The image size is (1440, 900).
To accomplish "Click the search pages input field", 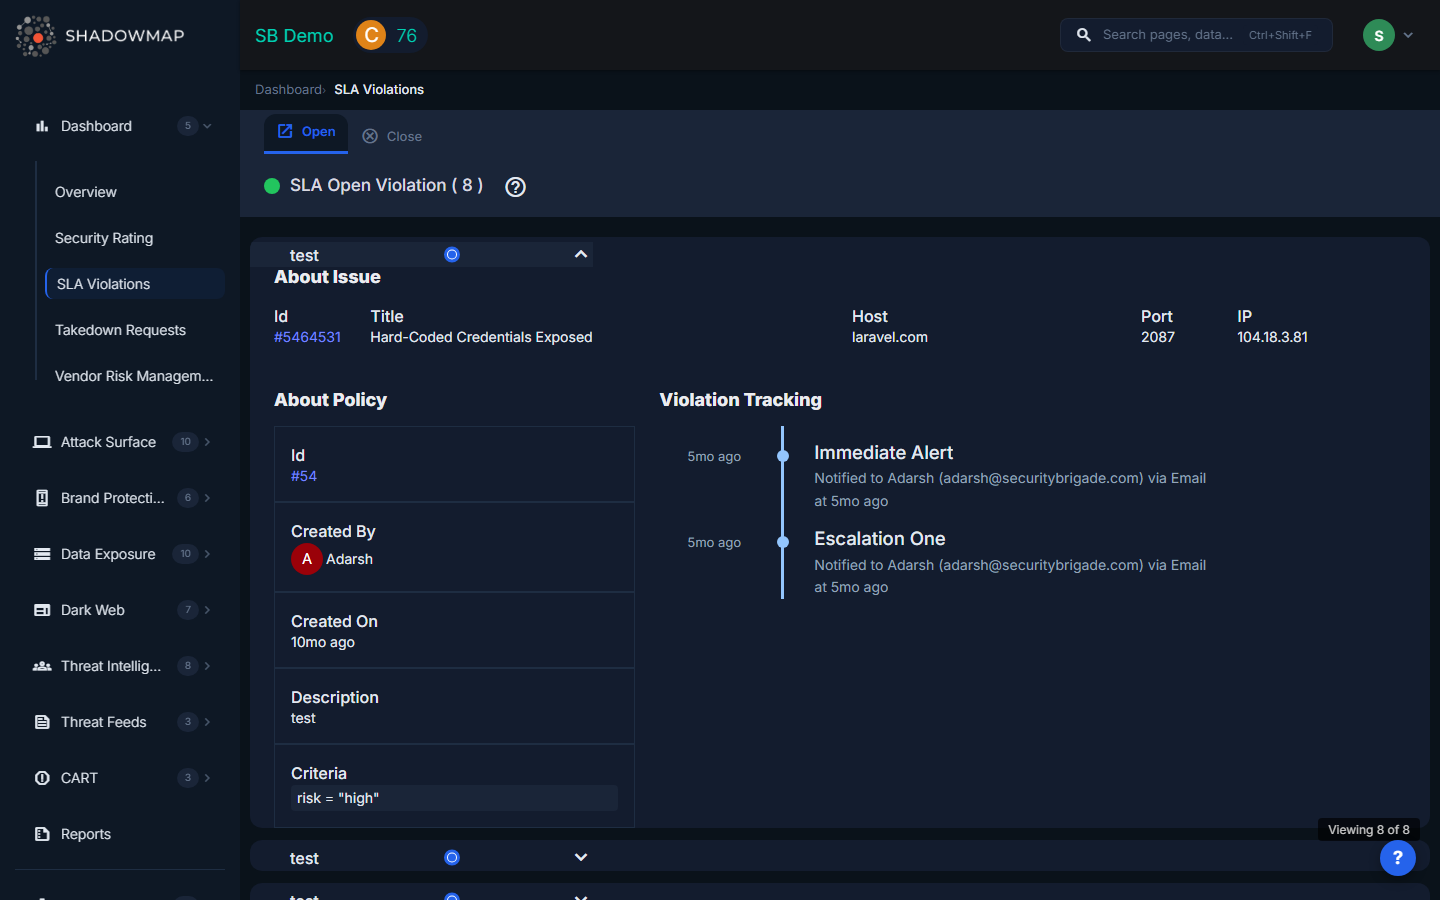I will (x=1170, y=35).
